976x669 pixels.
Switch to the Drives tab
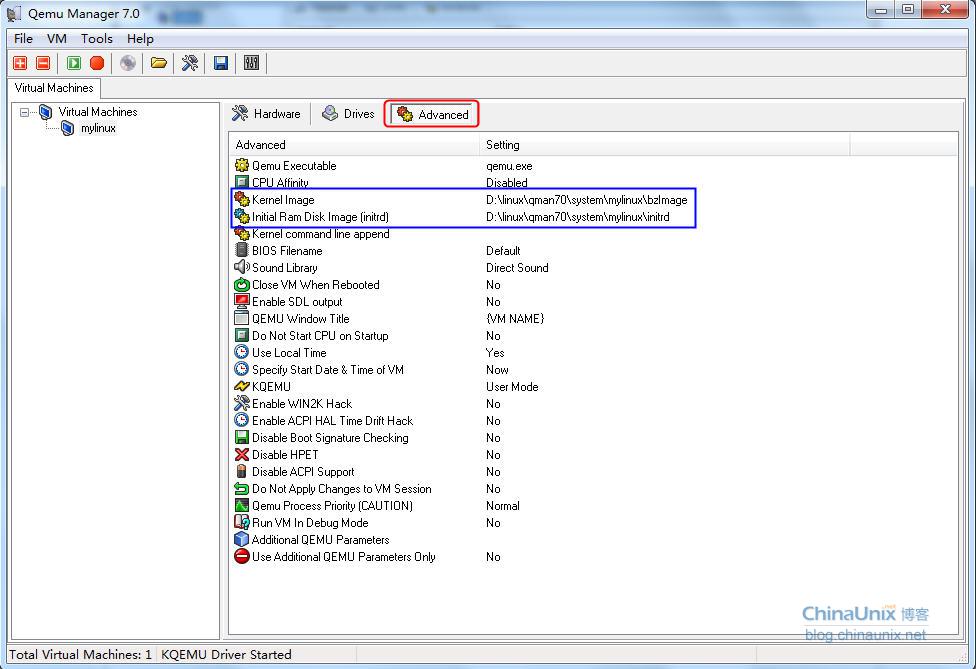coord(348,114)
